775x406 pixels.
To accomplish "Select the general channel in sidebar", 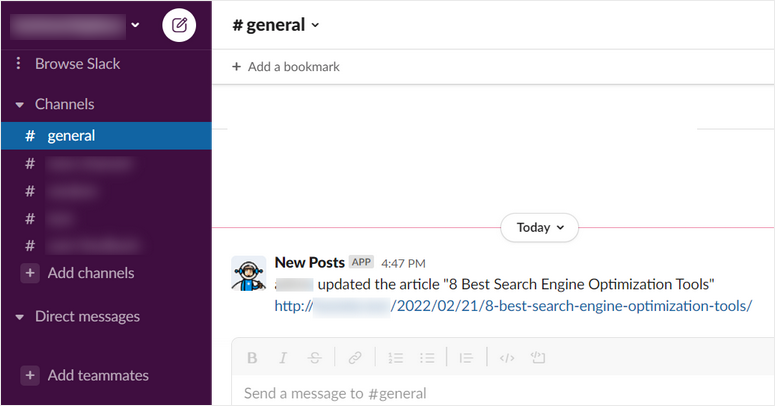I will pos(70,136).
